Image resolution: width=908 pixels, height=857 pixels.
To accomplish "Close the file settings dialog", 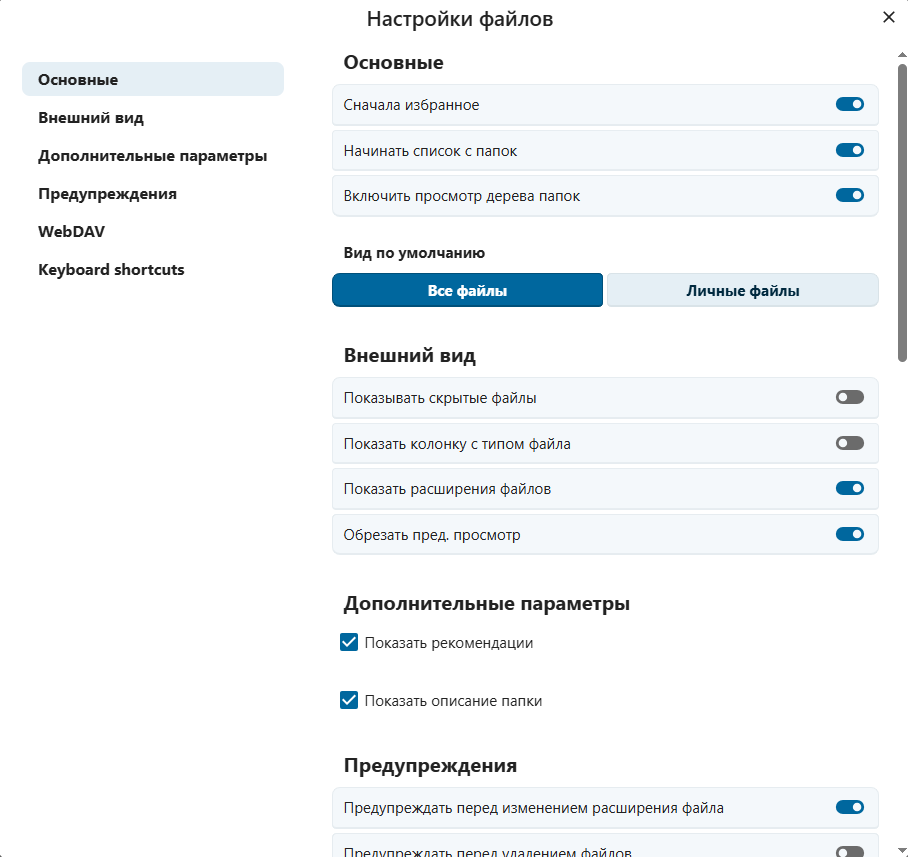I will point(889,17).
